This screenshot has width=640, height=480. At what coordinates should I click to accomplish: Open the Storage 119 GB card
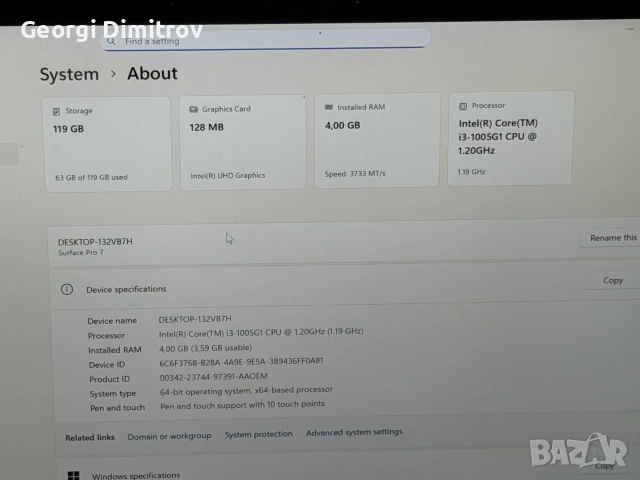[x=108, y=144]
